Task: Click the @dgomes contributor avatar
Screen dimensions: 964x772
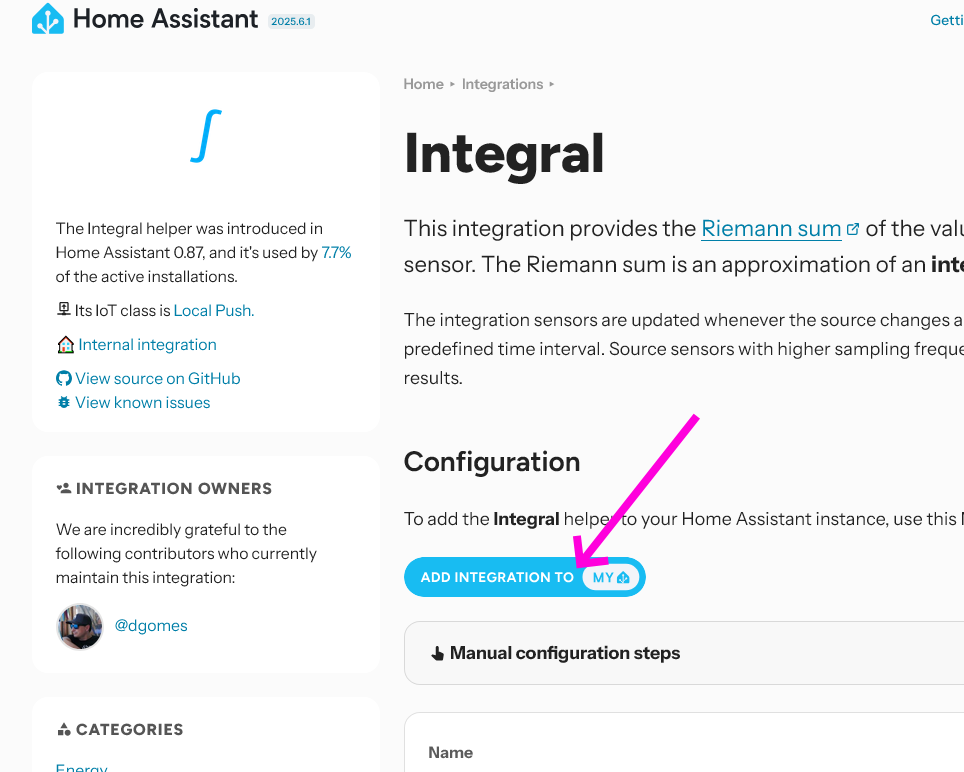Action: tap(79, 627)
